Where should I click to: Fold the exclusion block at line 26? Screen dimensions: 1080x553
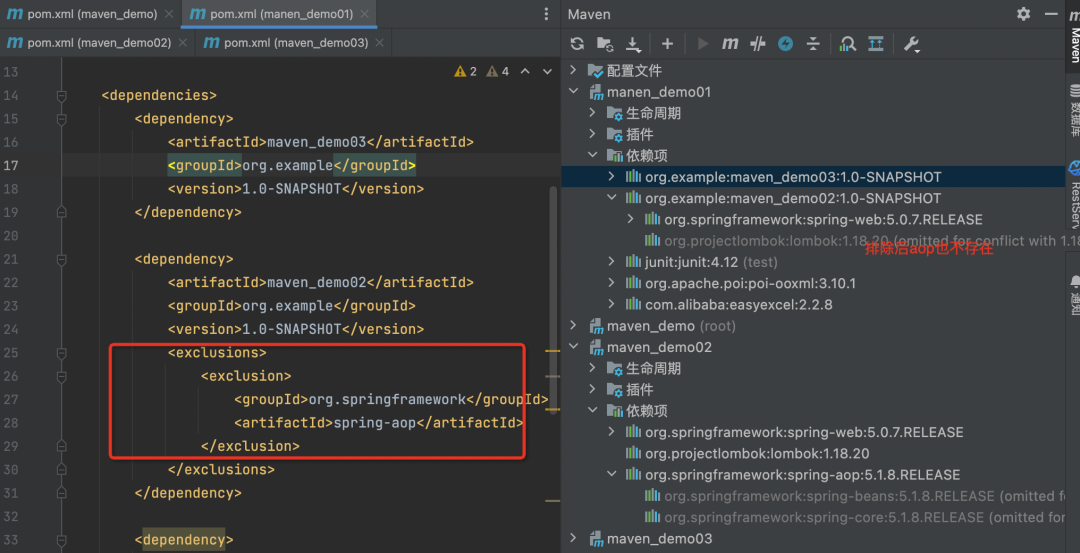[62, 376]
